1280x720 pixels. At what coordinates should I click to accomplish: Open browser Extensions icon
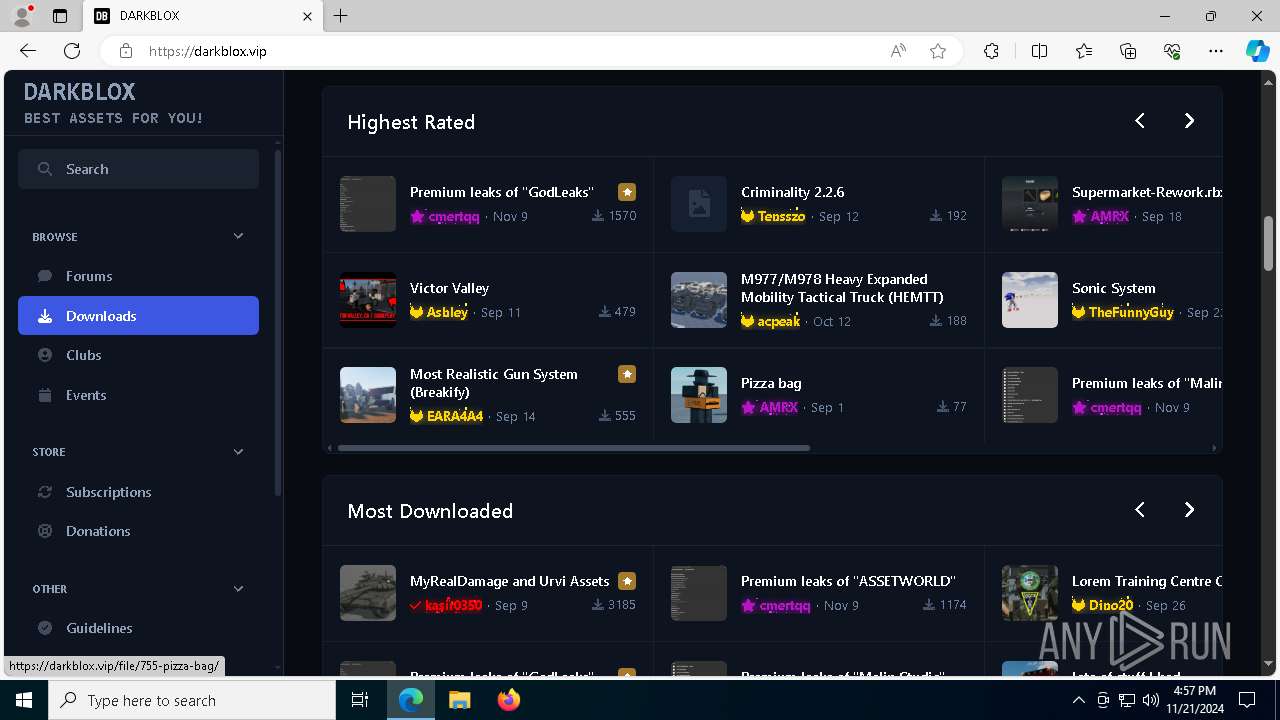click(991, 51)
